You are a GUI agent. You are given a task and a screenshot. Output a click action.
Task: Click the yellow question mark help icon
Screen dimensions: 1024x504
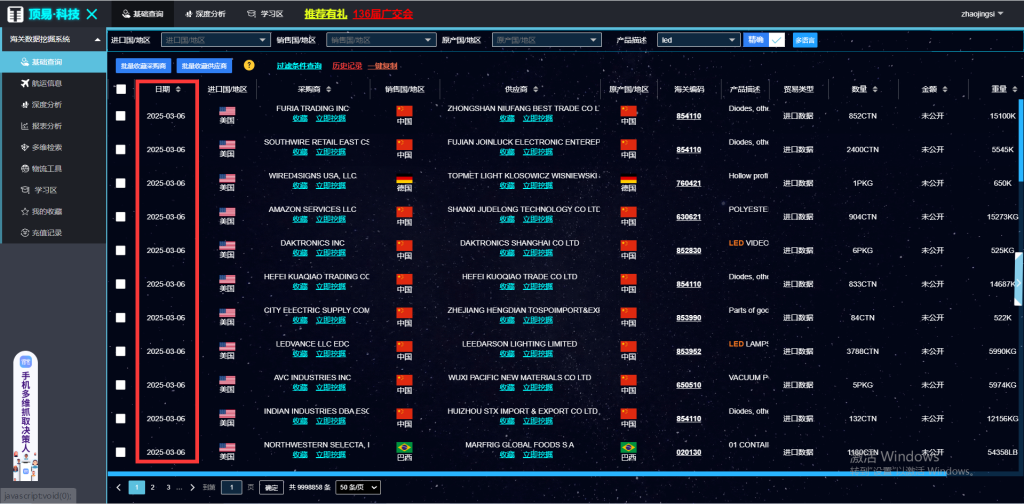tap(249, 65)
